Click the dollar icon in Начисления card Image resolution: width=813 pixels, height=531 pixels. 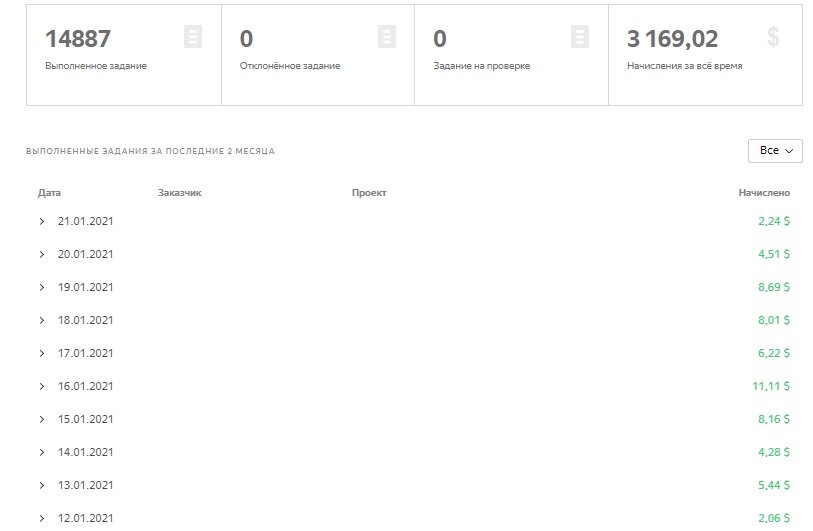[773, 37]
